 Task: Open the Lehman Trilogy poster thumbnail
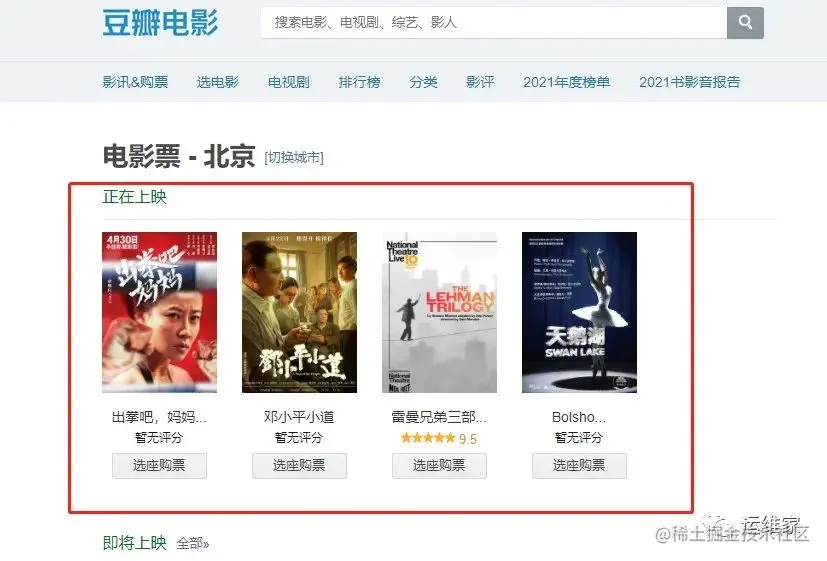coord(439,312)
